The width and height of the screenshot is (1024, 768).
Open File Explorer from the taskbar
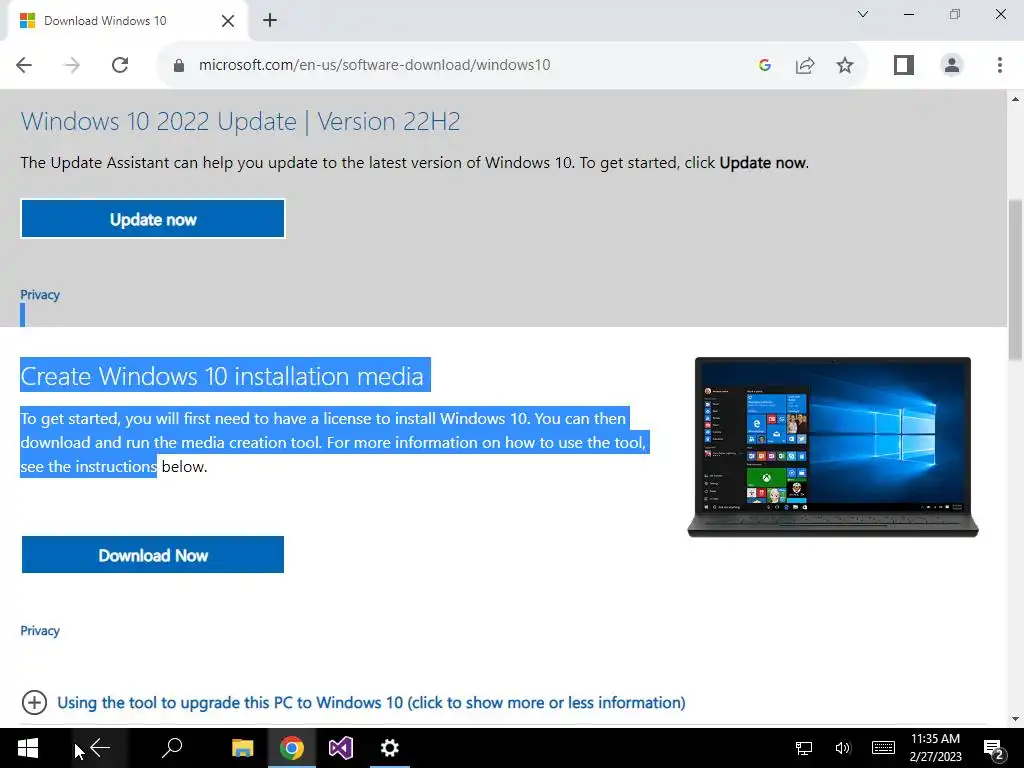tap(242, 748)
